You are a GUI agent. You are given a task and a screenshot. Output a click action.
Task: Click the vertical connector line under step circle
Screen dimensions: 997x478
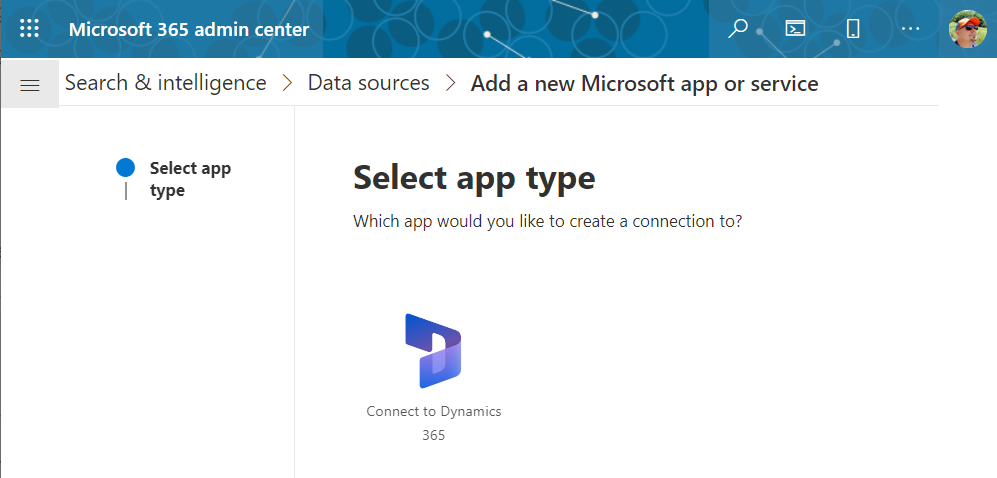click(126, 191)
